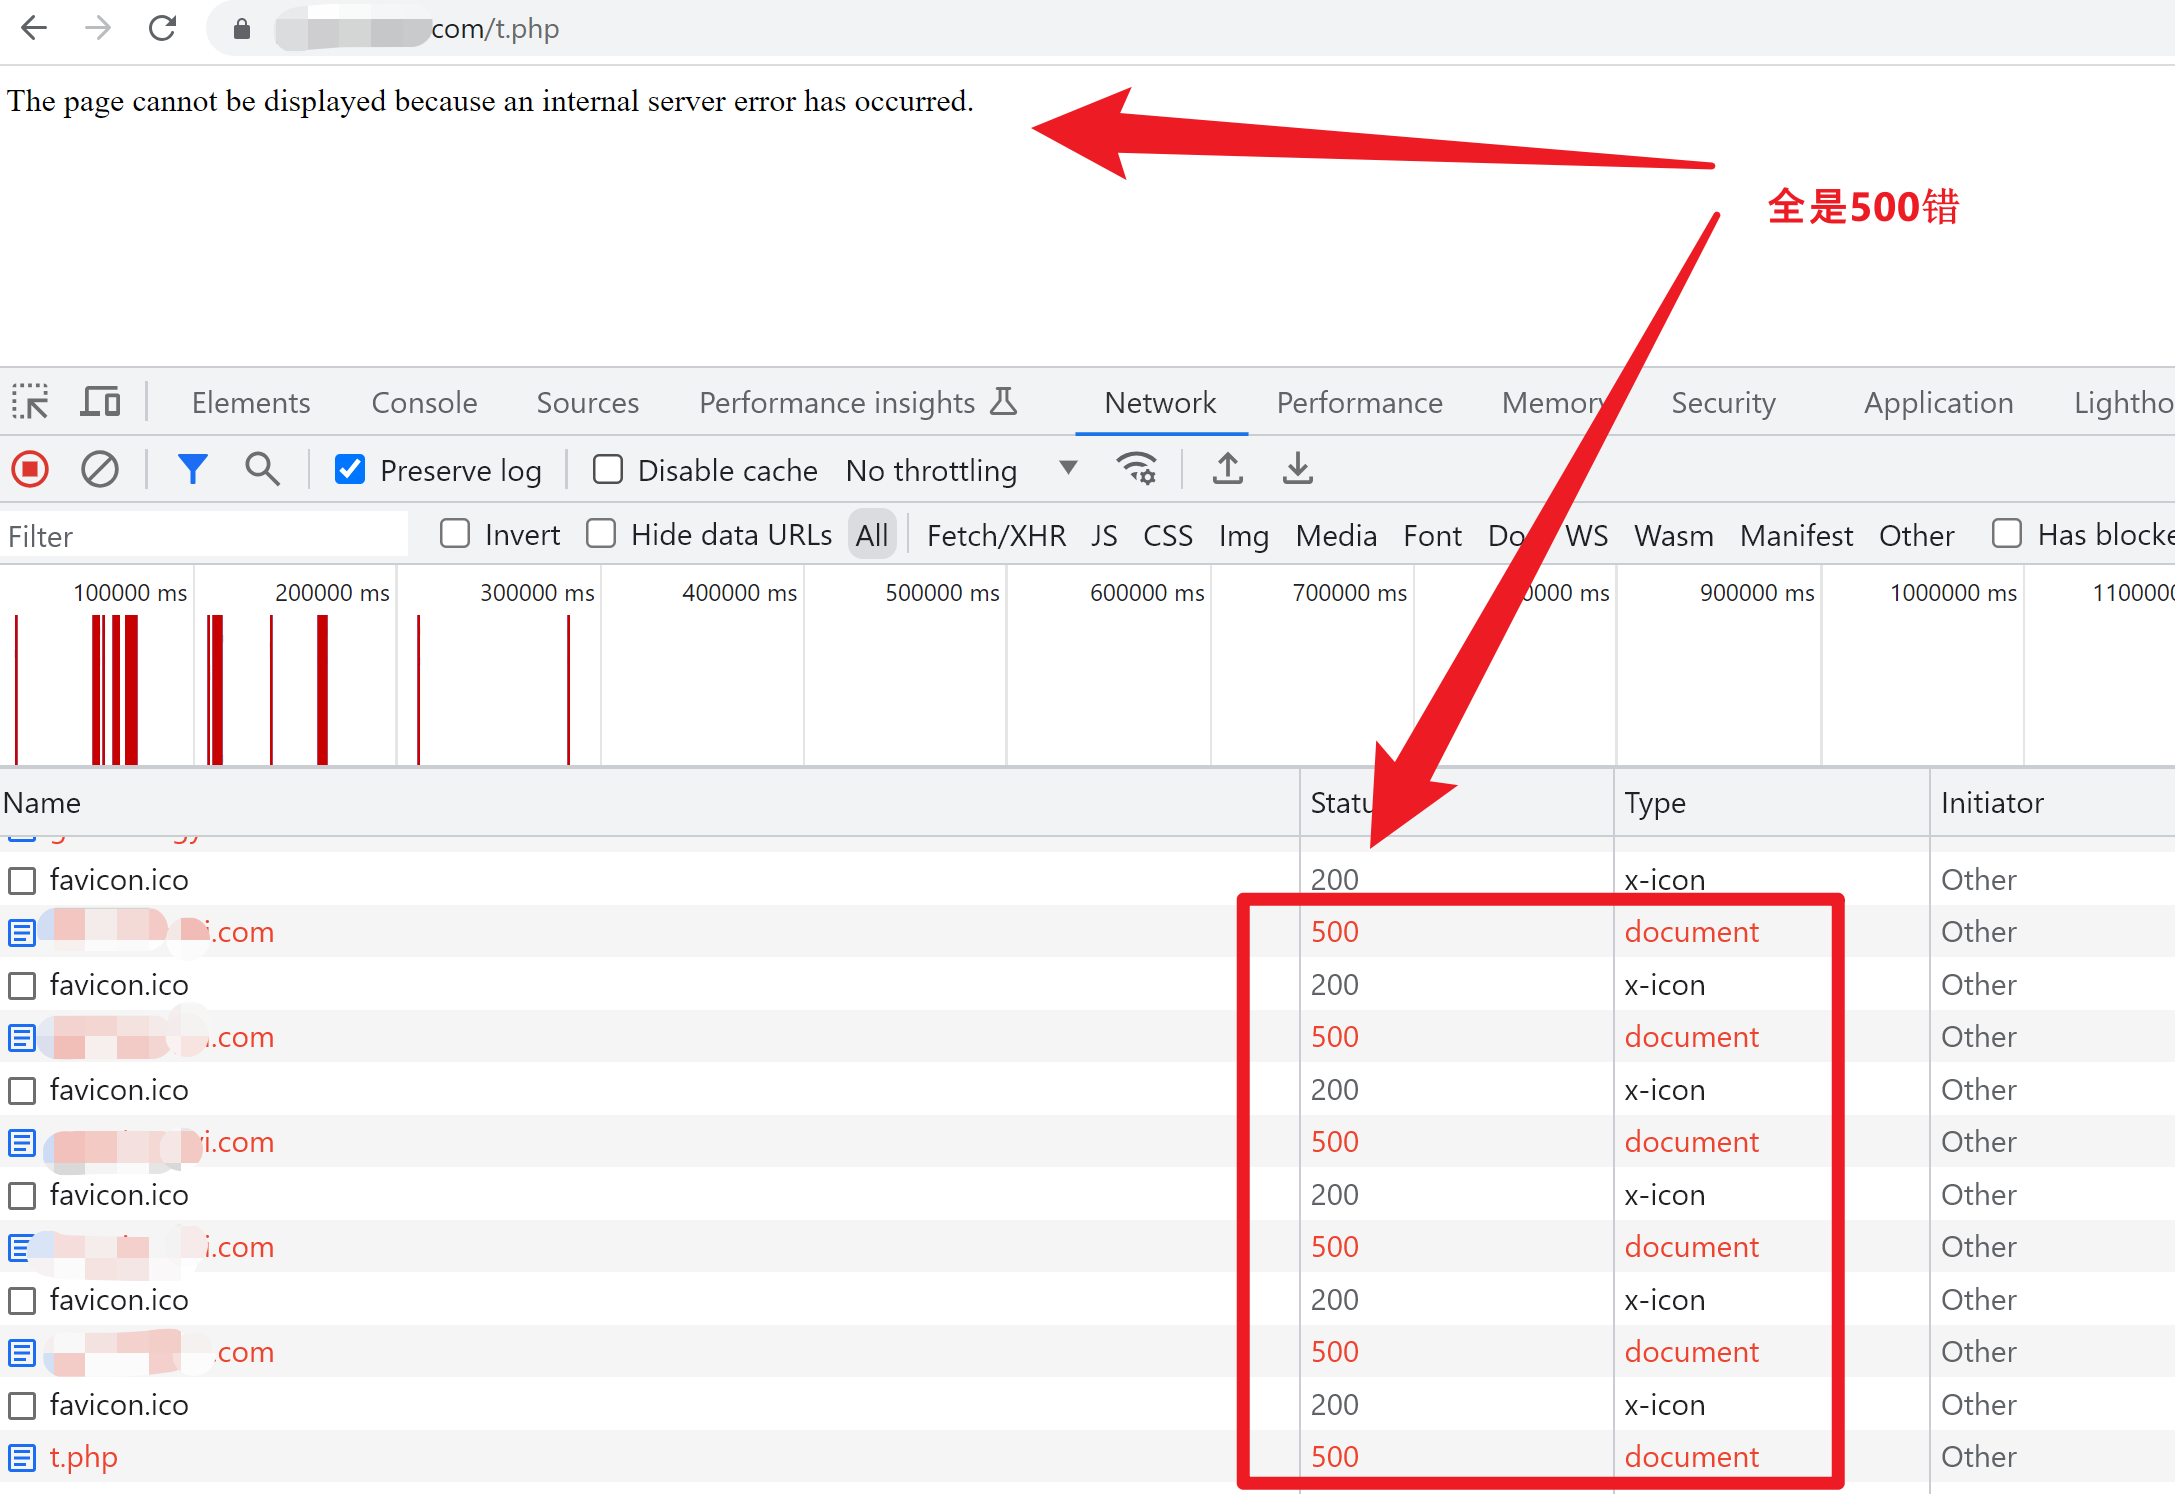Viewport: 2175px width, 1494px height.
Task: Switch to the Security tab
Action: 1723,403
